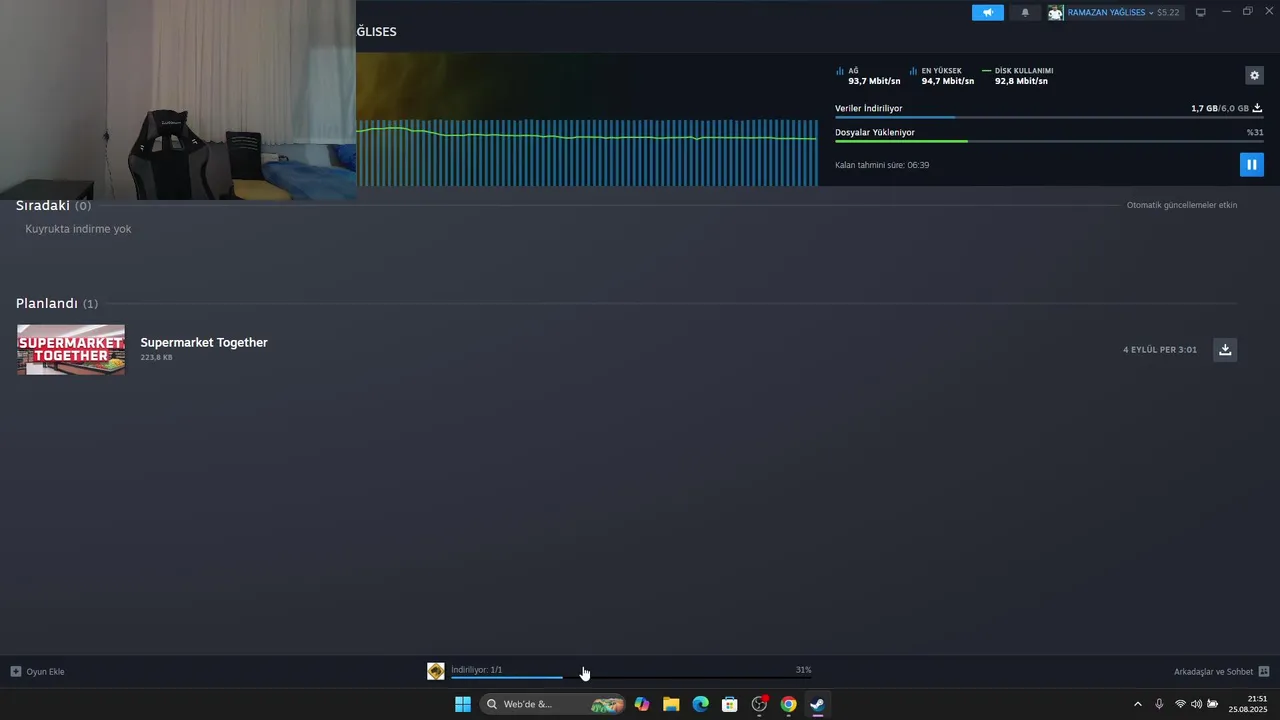Click the downloading game icon in footer
Screen dimensions: 1280x720
pyautogui.click(x=436, y=671)
